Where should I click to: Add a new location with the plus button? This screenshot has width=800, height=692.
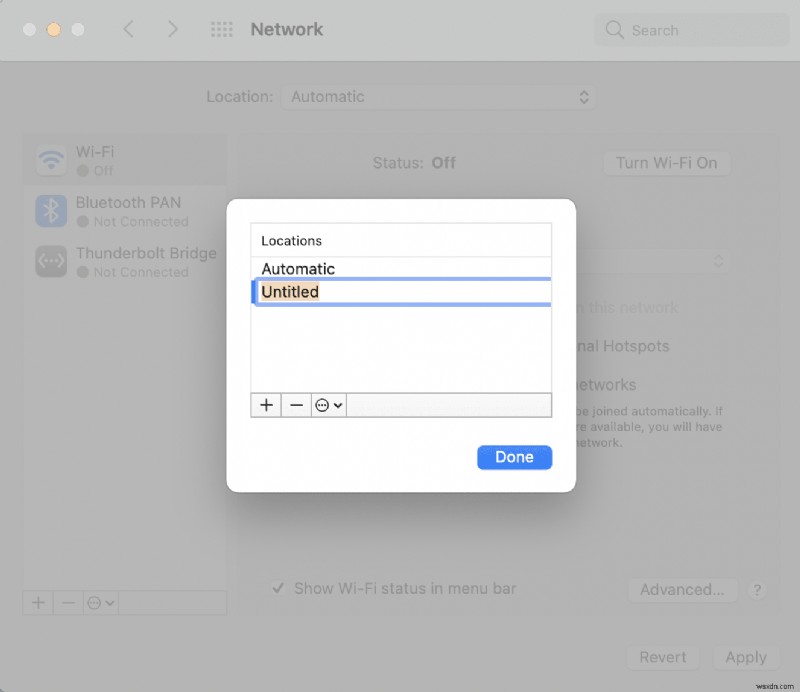266,405
